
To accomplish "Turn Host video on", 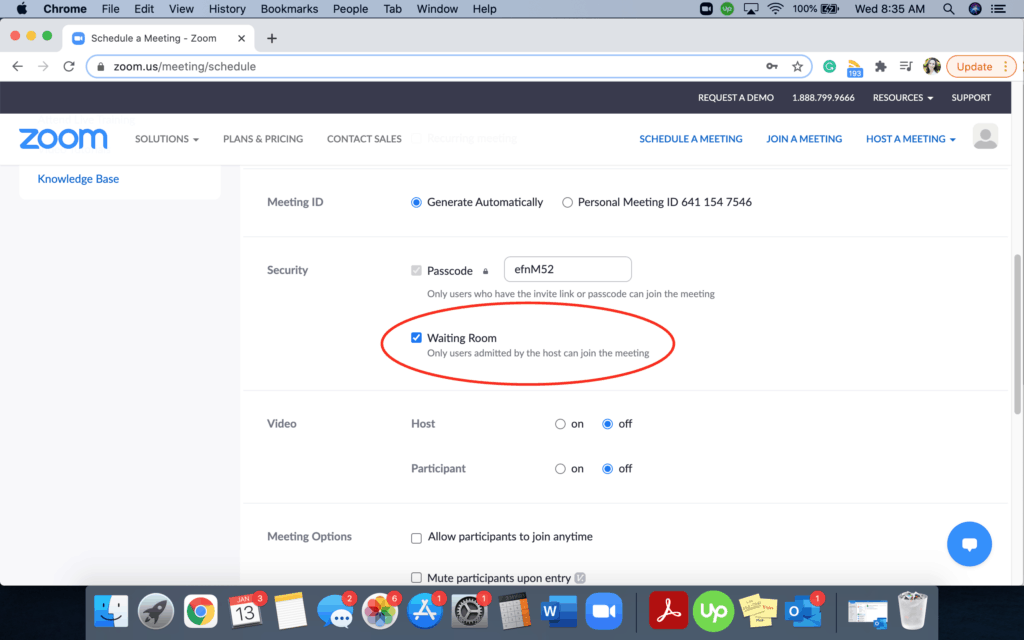I will pos(560,424).
